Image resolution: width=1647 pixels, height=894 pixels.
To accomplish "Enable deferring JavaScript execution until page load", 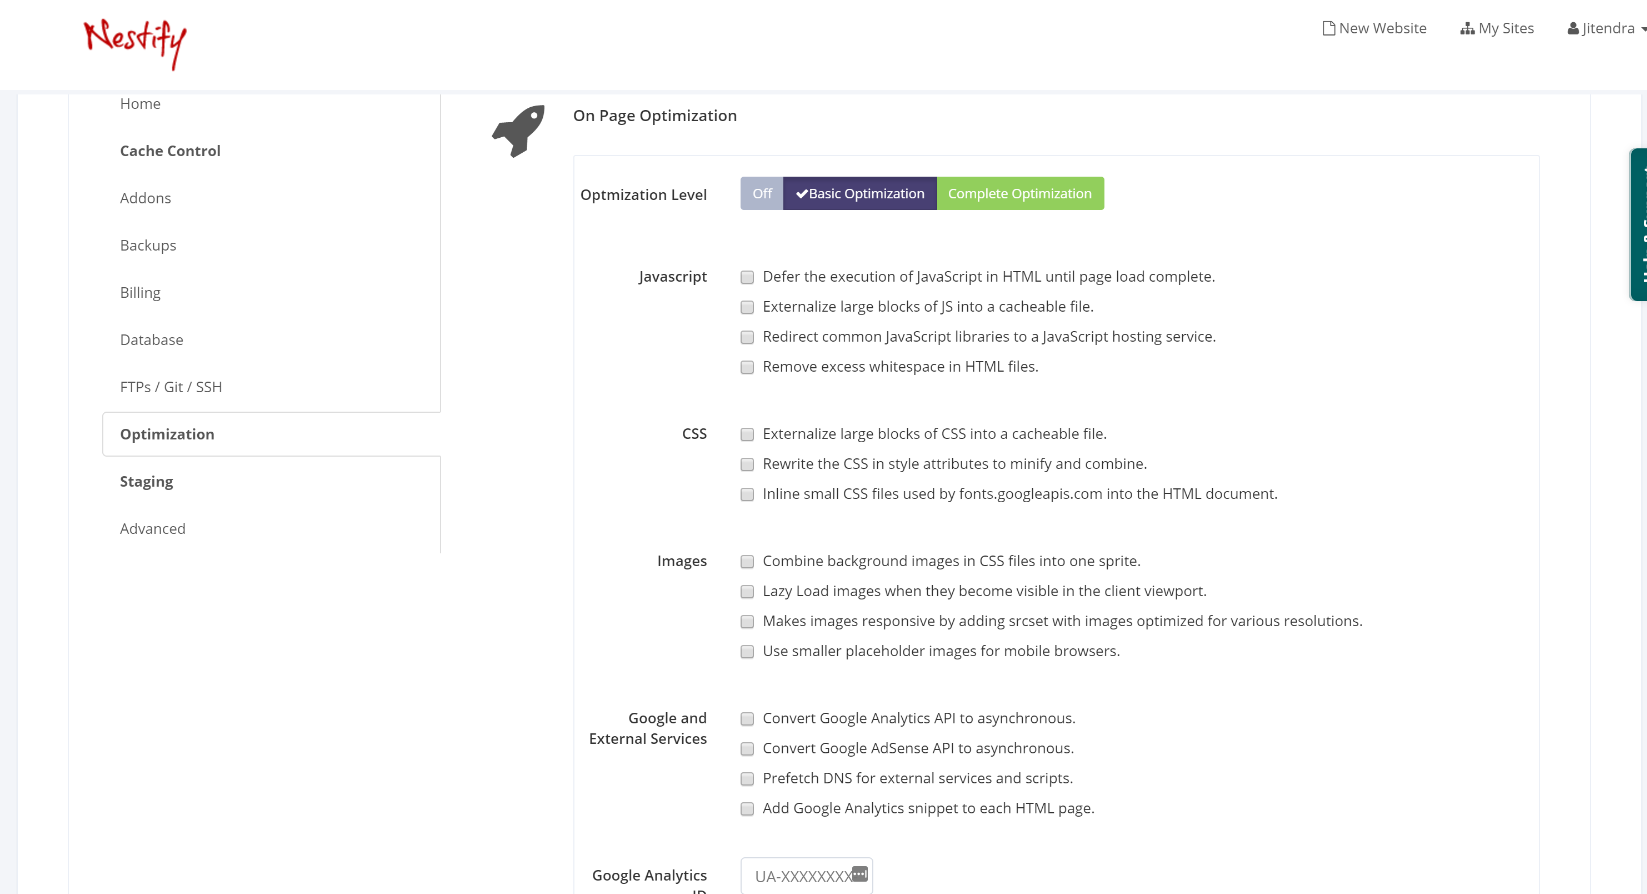I will 747,277.
